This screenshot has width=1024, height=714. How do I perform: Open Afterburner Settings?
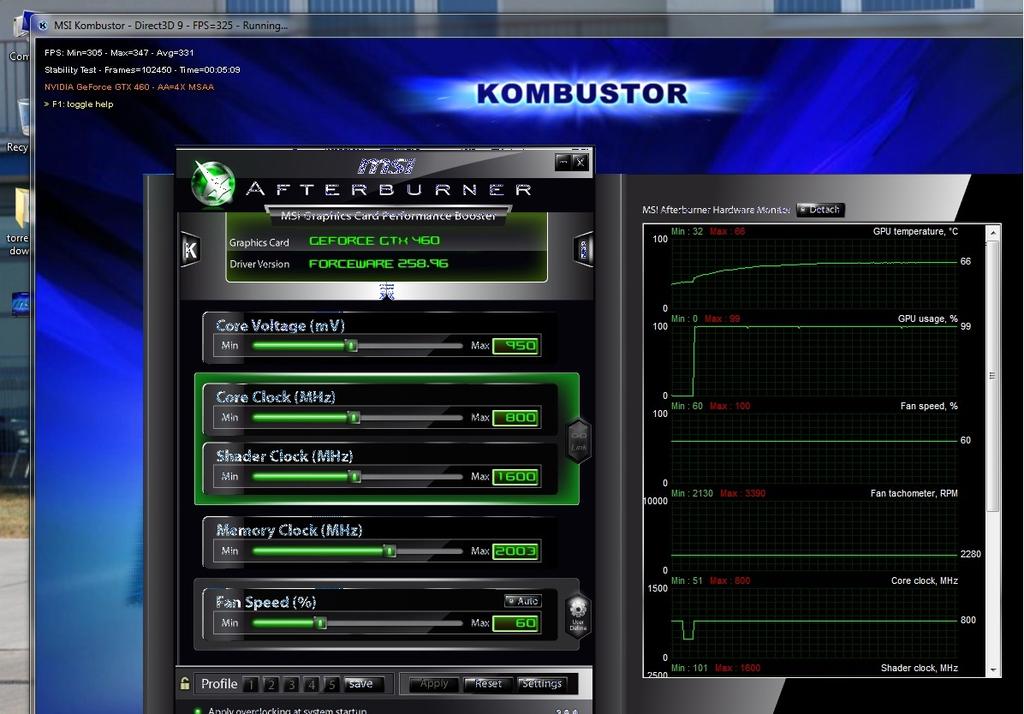541,683
